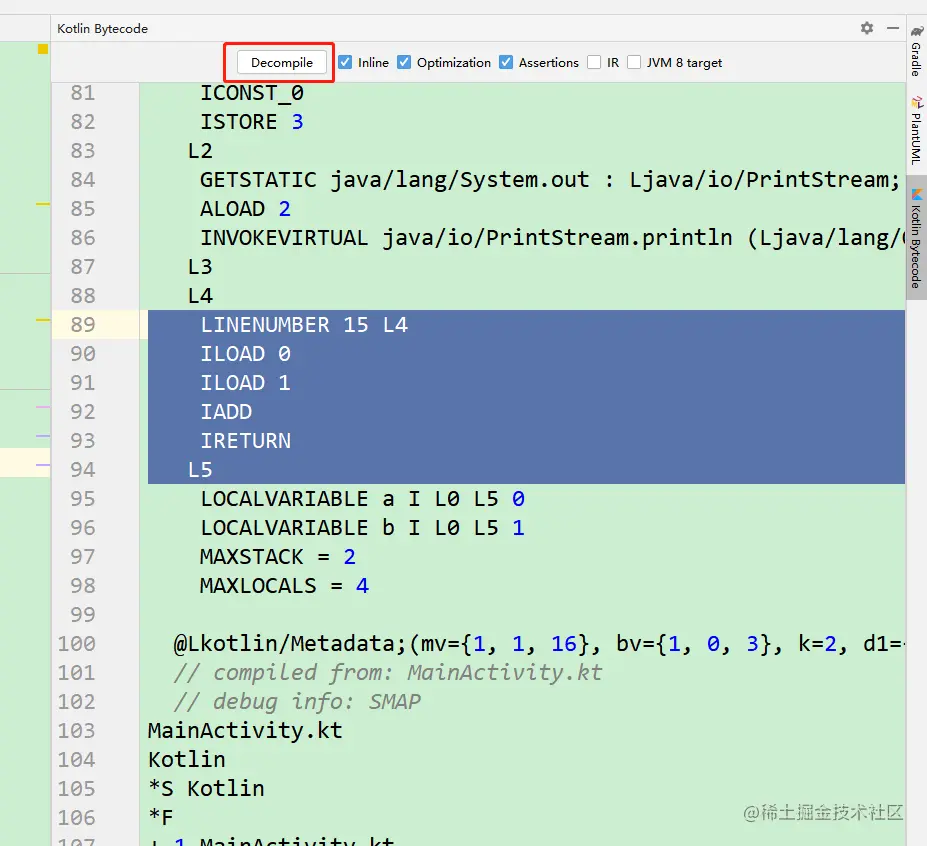Open the Kotlin Bytecode settings gear
The height and width of the screenshot is (846, 927).
click(x=867, y=28)
